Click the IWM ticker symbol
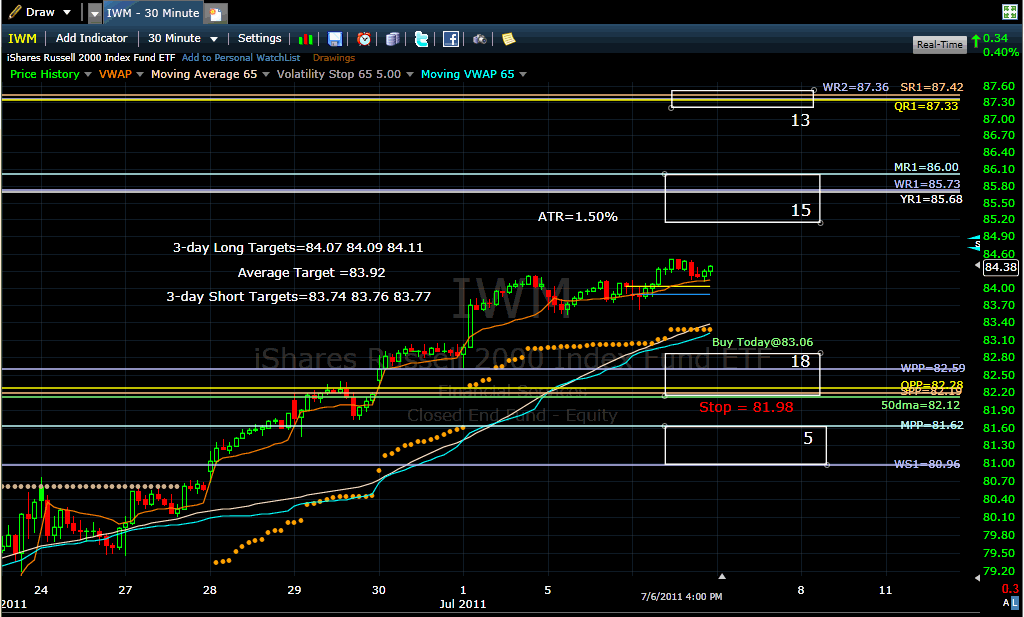 point(22,39)
